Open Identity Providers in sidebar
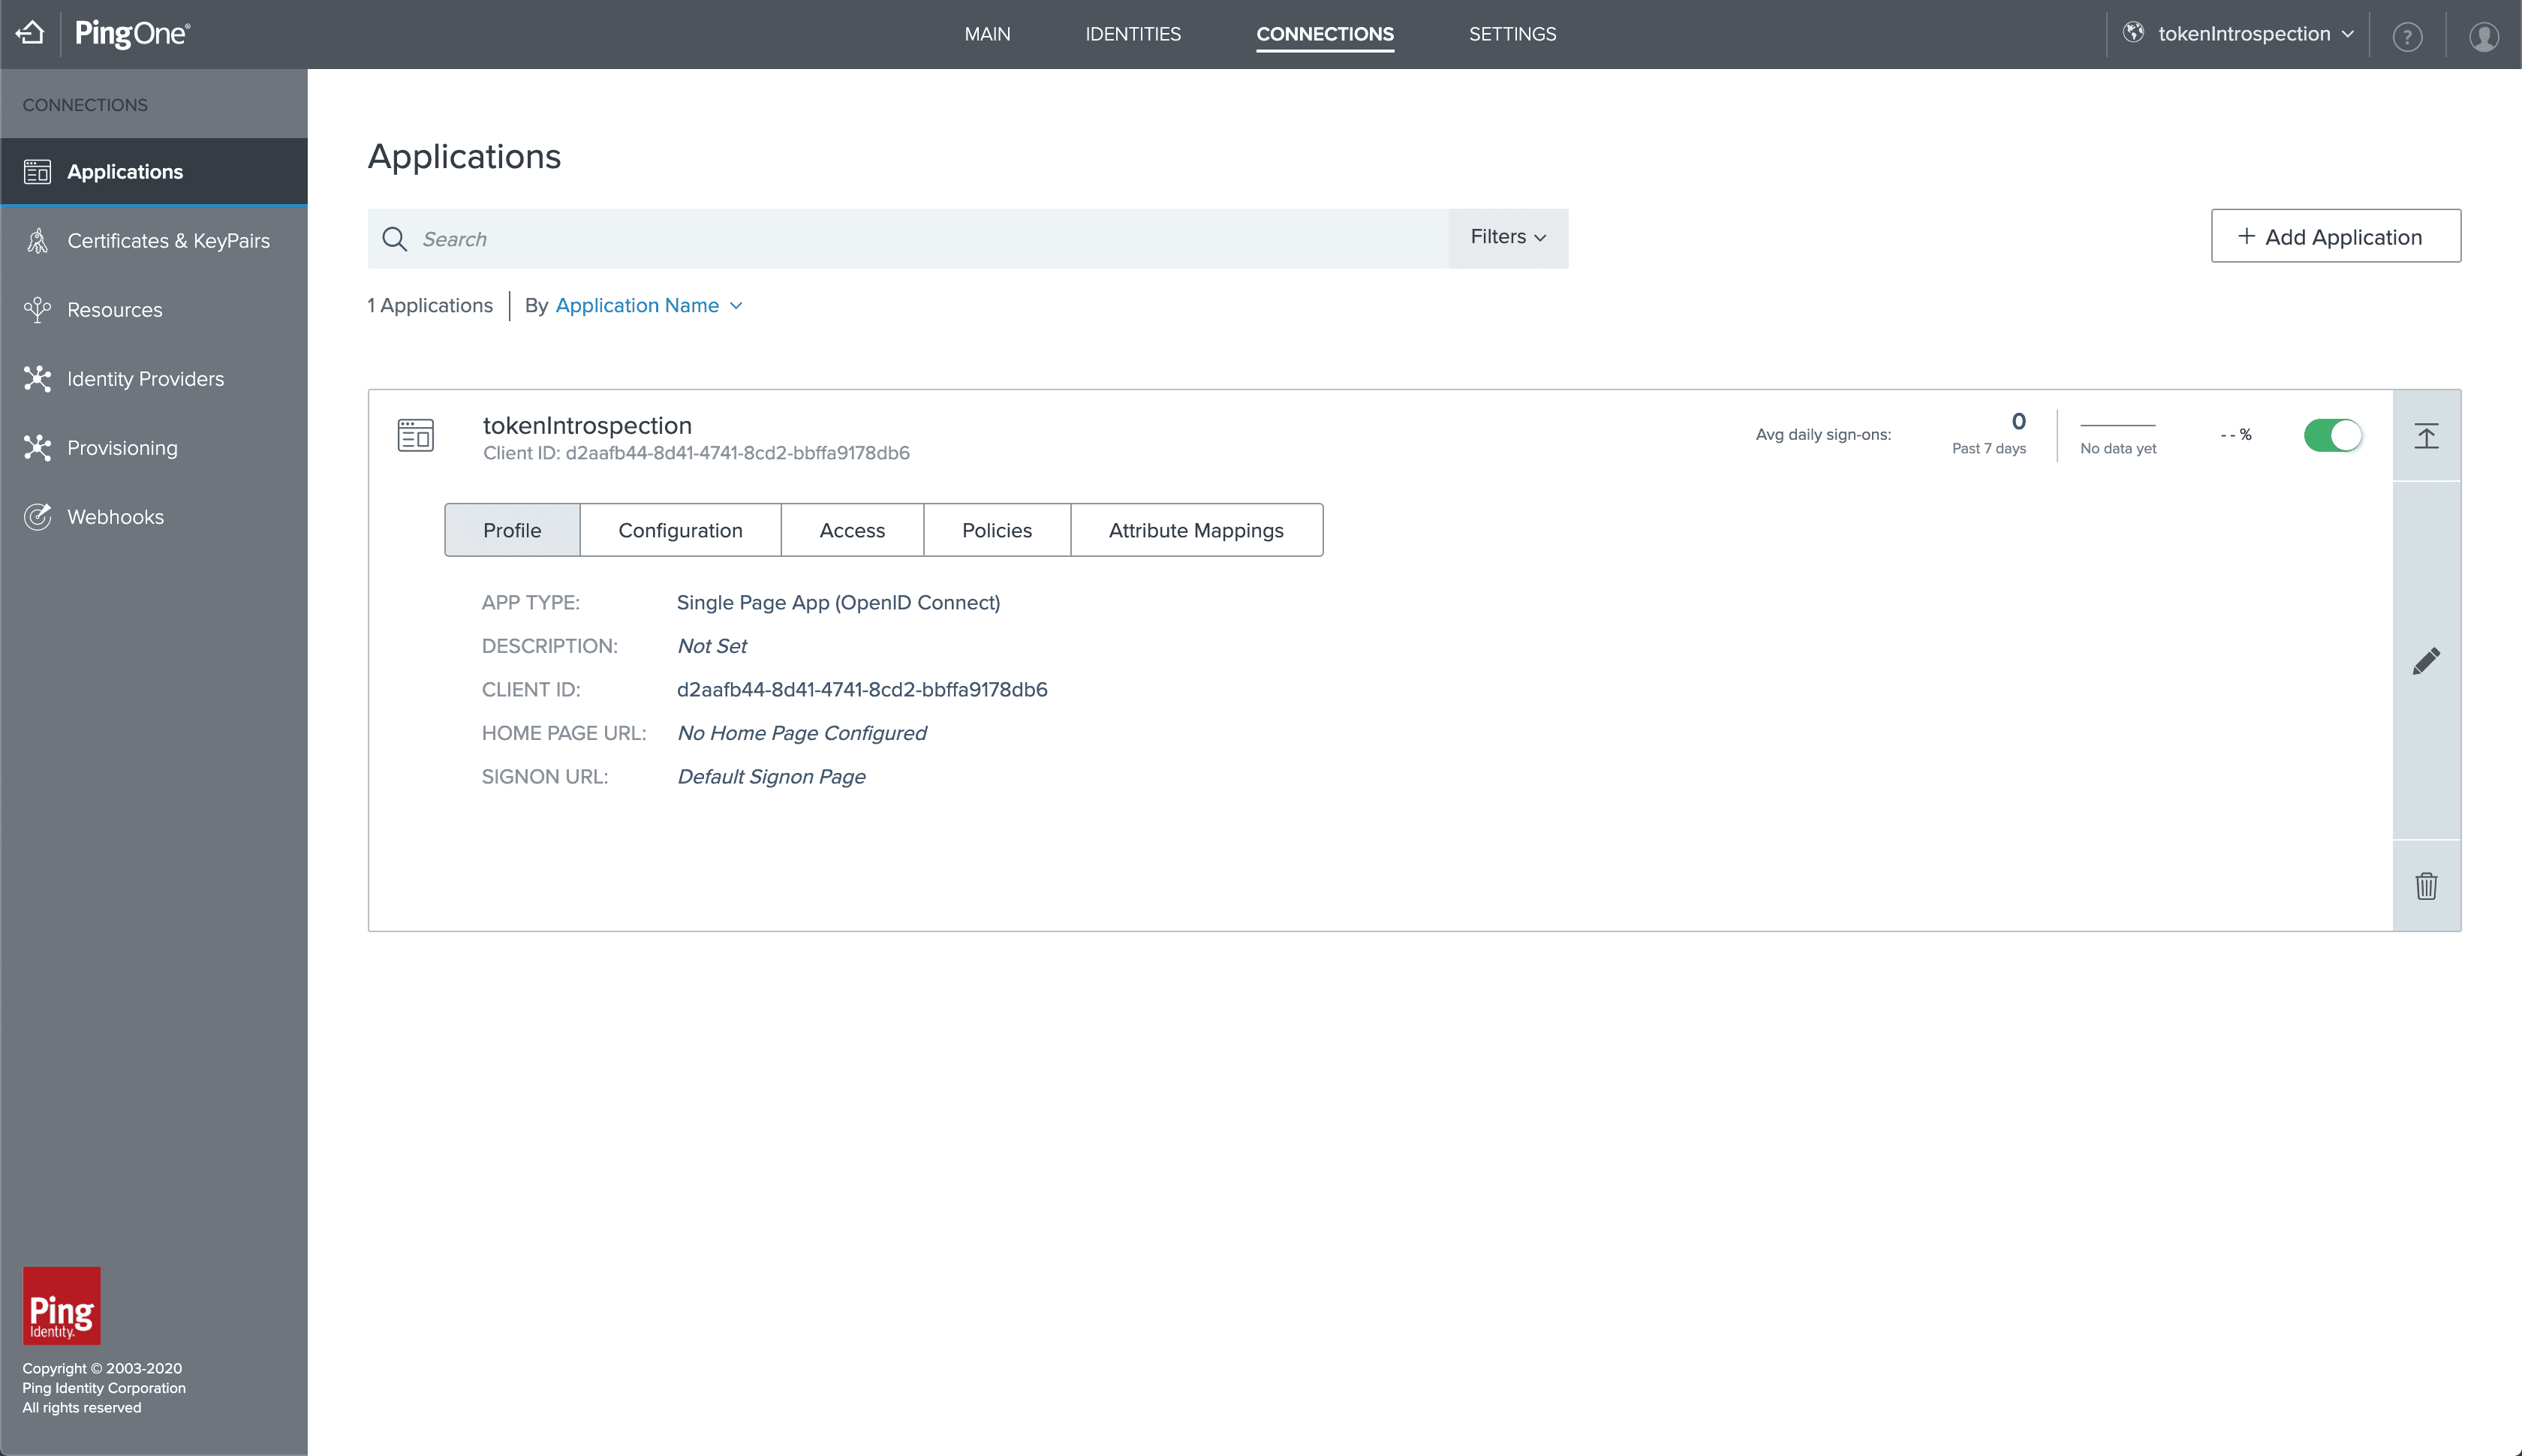The image size is (2522, 1456). (145, 379)
